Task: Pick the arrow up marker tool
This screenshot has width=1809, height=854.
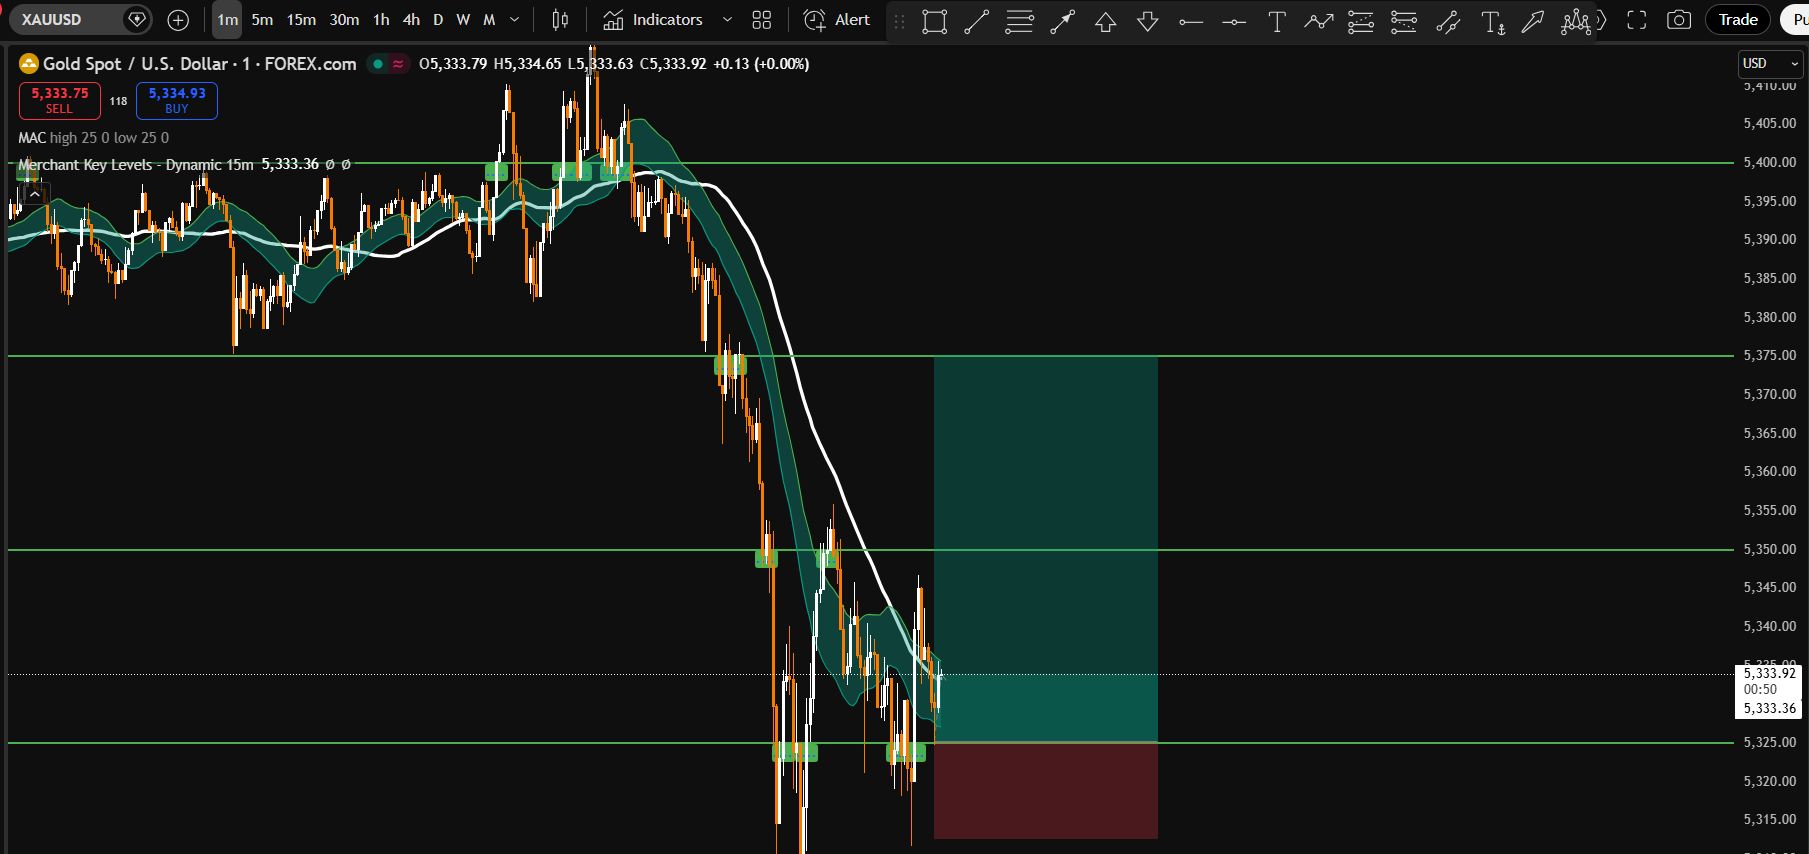Action: 1105,21
